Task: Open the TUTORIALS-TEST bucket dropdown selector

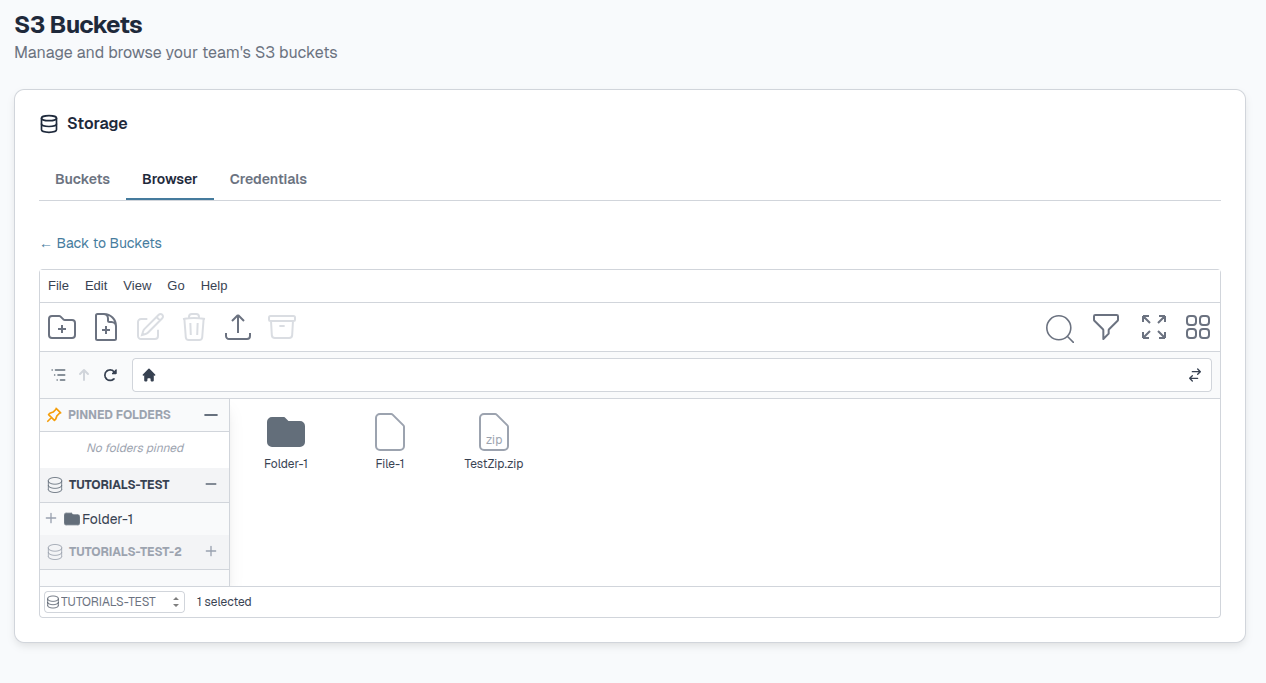Action: click(115, 602)
